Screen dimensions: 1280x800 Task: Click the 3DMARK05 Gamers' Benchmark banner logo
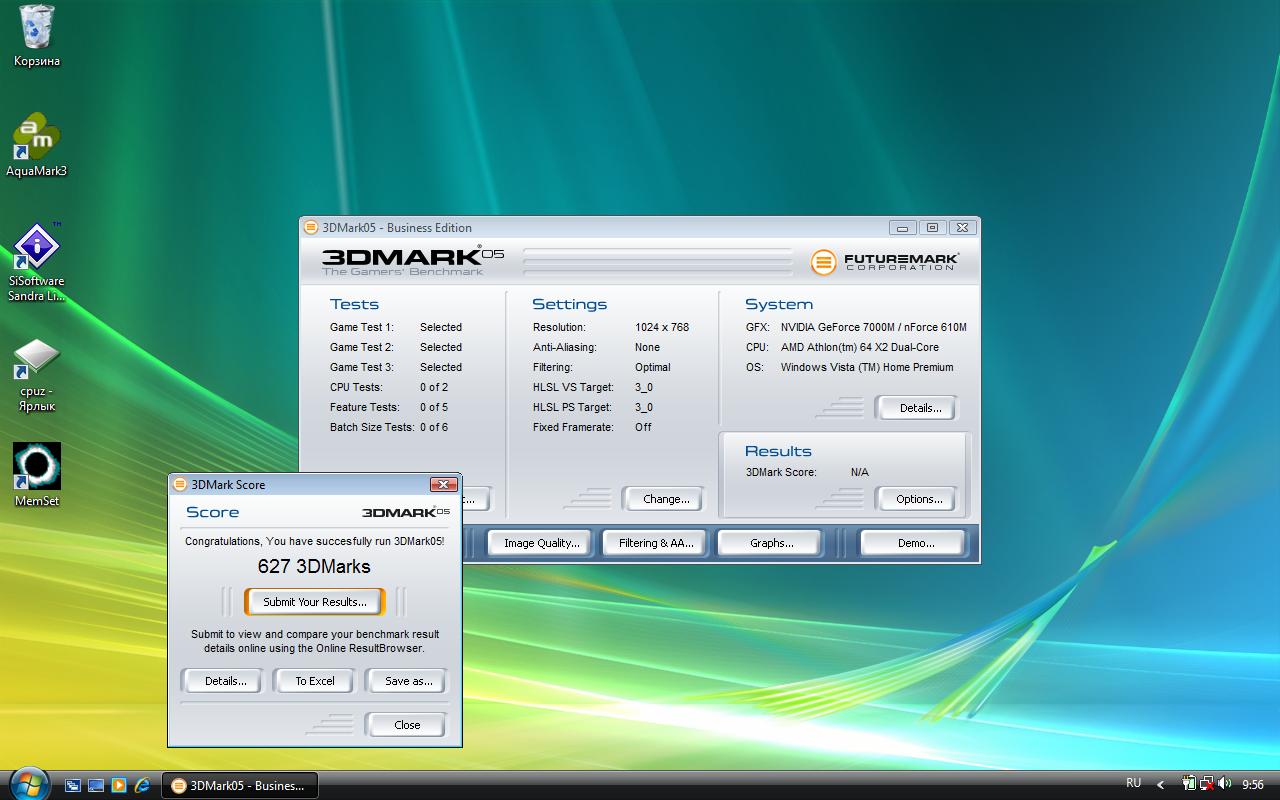412,260
